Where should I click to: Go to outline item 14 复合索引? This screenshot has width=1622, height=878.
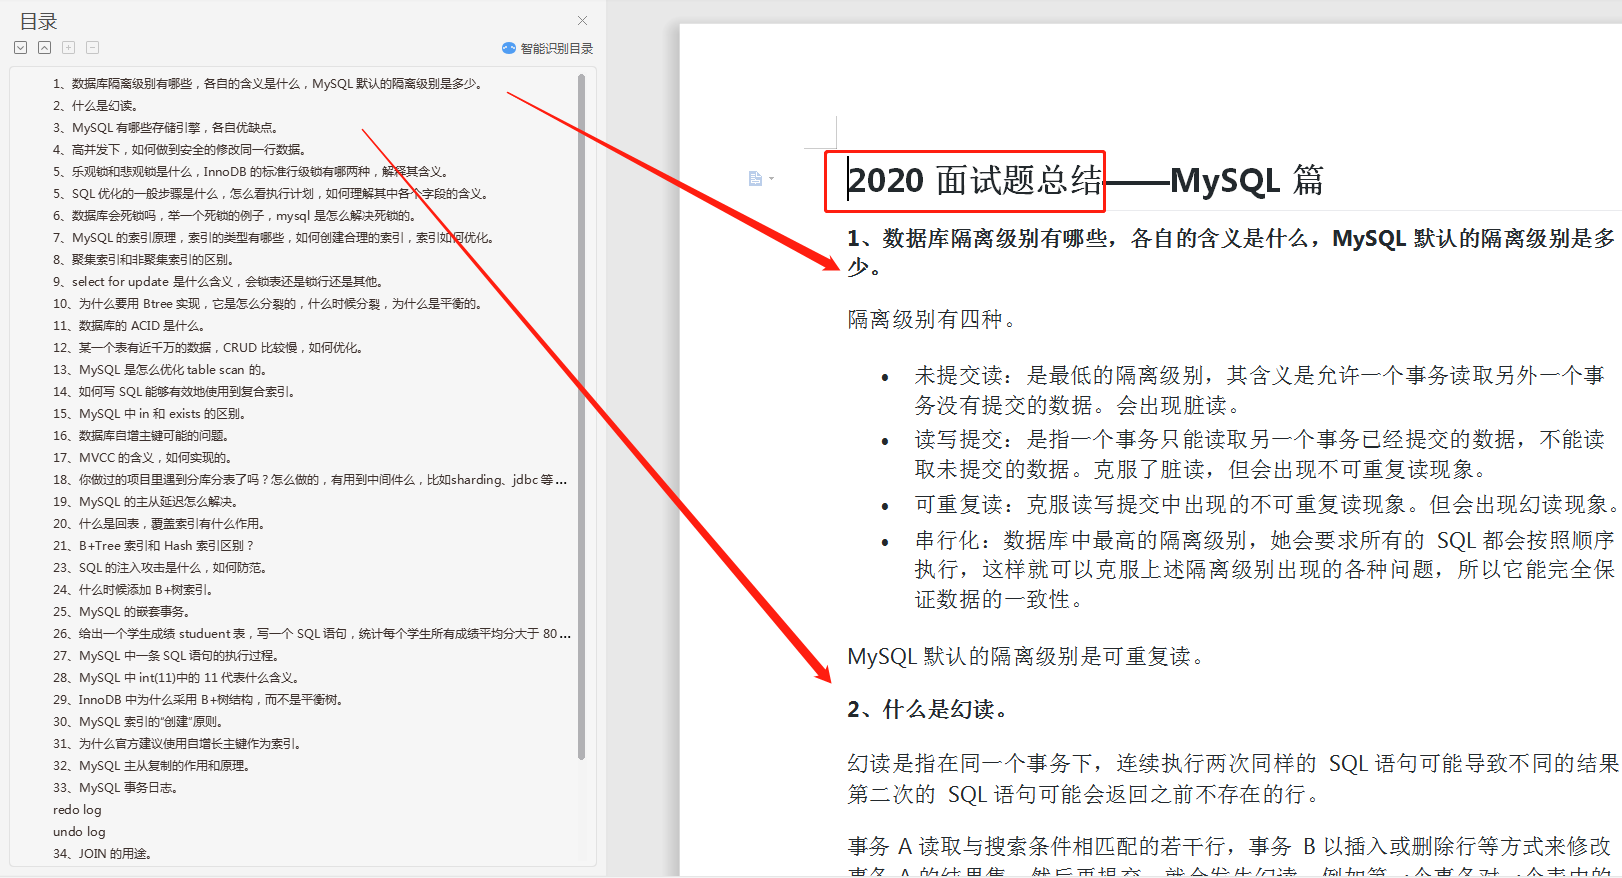(175, 392)
